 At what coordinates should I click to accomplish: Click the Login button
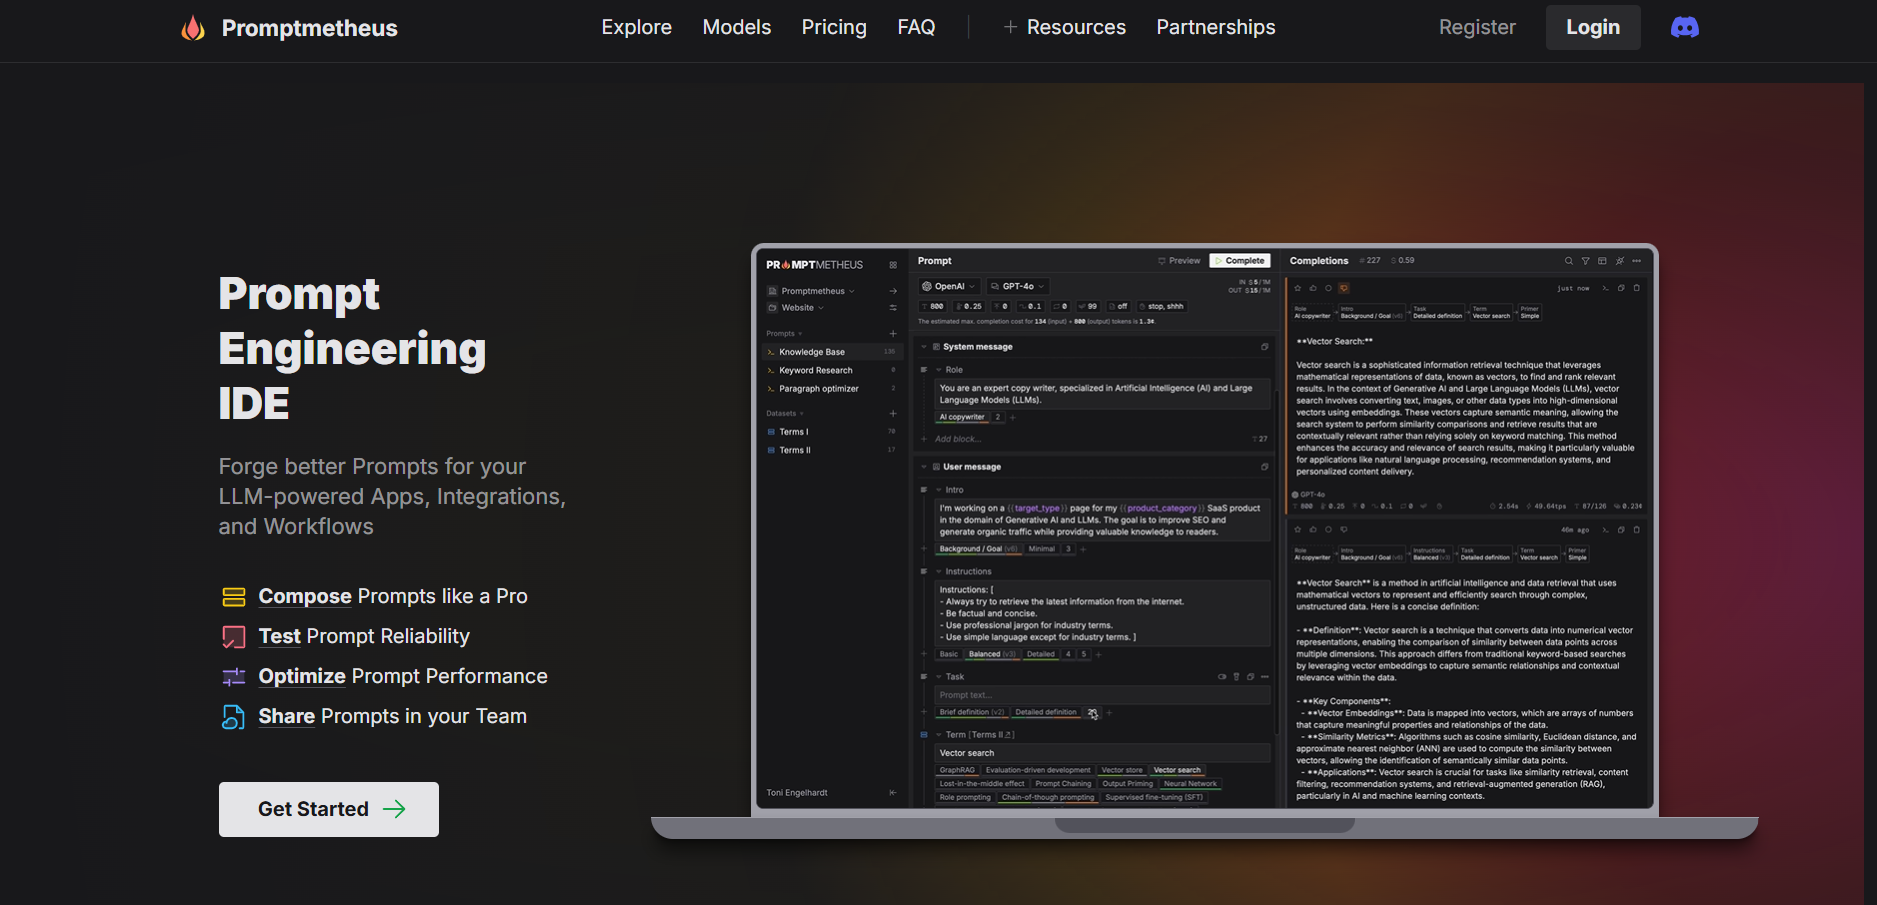(x=1593, y=27)
